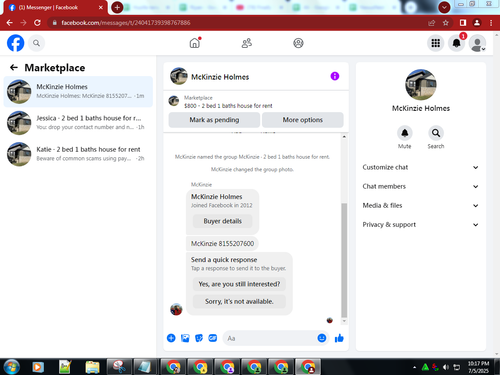The height and width of the screenshot is (375, 500).
Task: Expand the Chat members section
Action: click(420, 186)
